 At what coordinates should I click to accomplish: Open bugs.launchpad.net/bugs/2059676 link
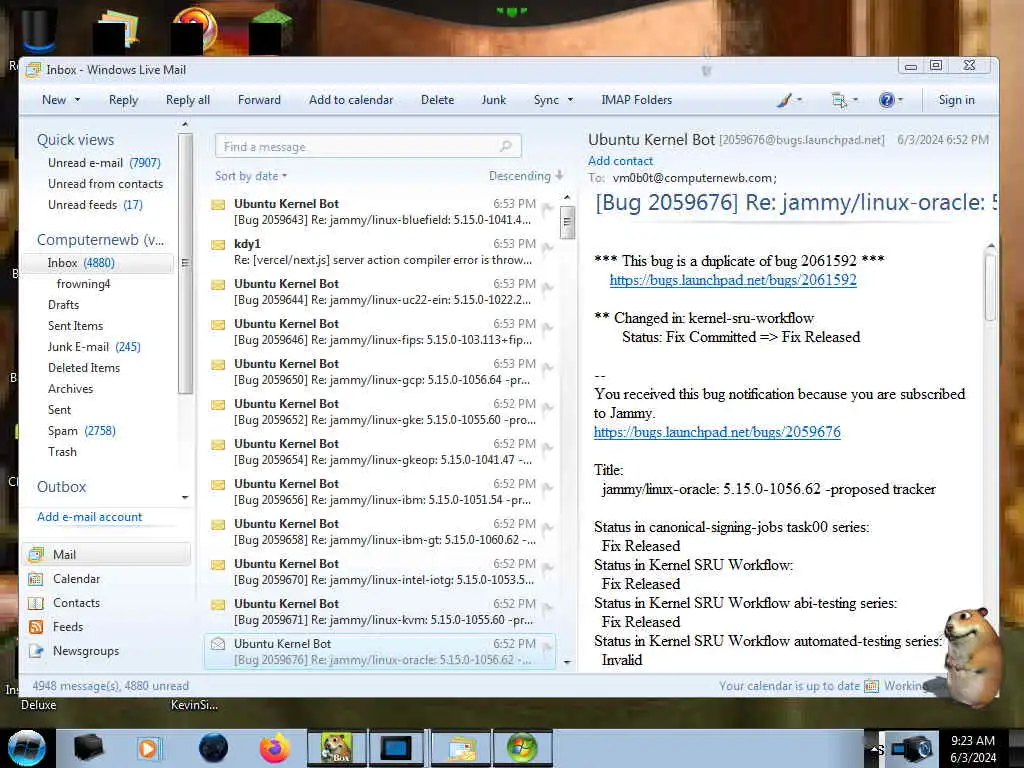pyautogui.click(x=717, y=432)
